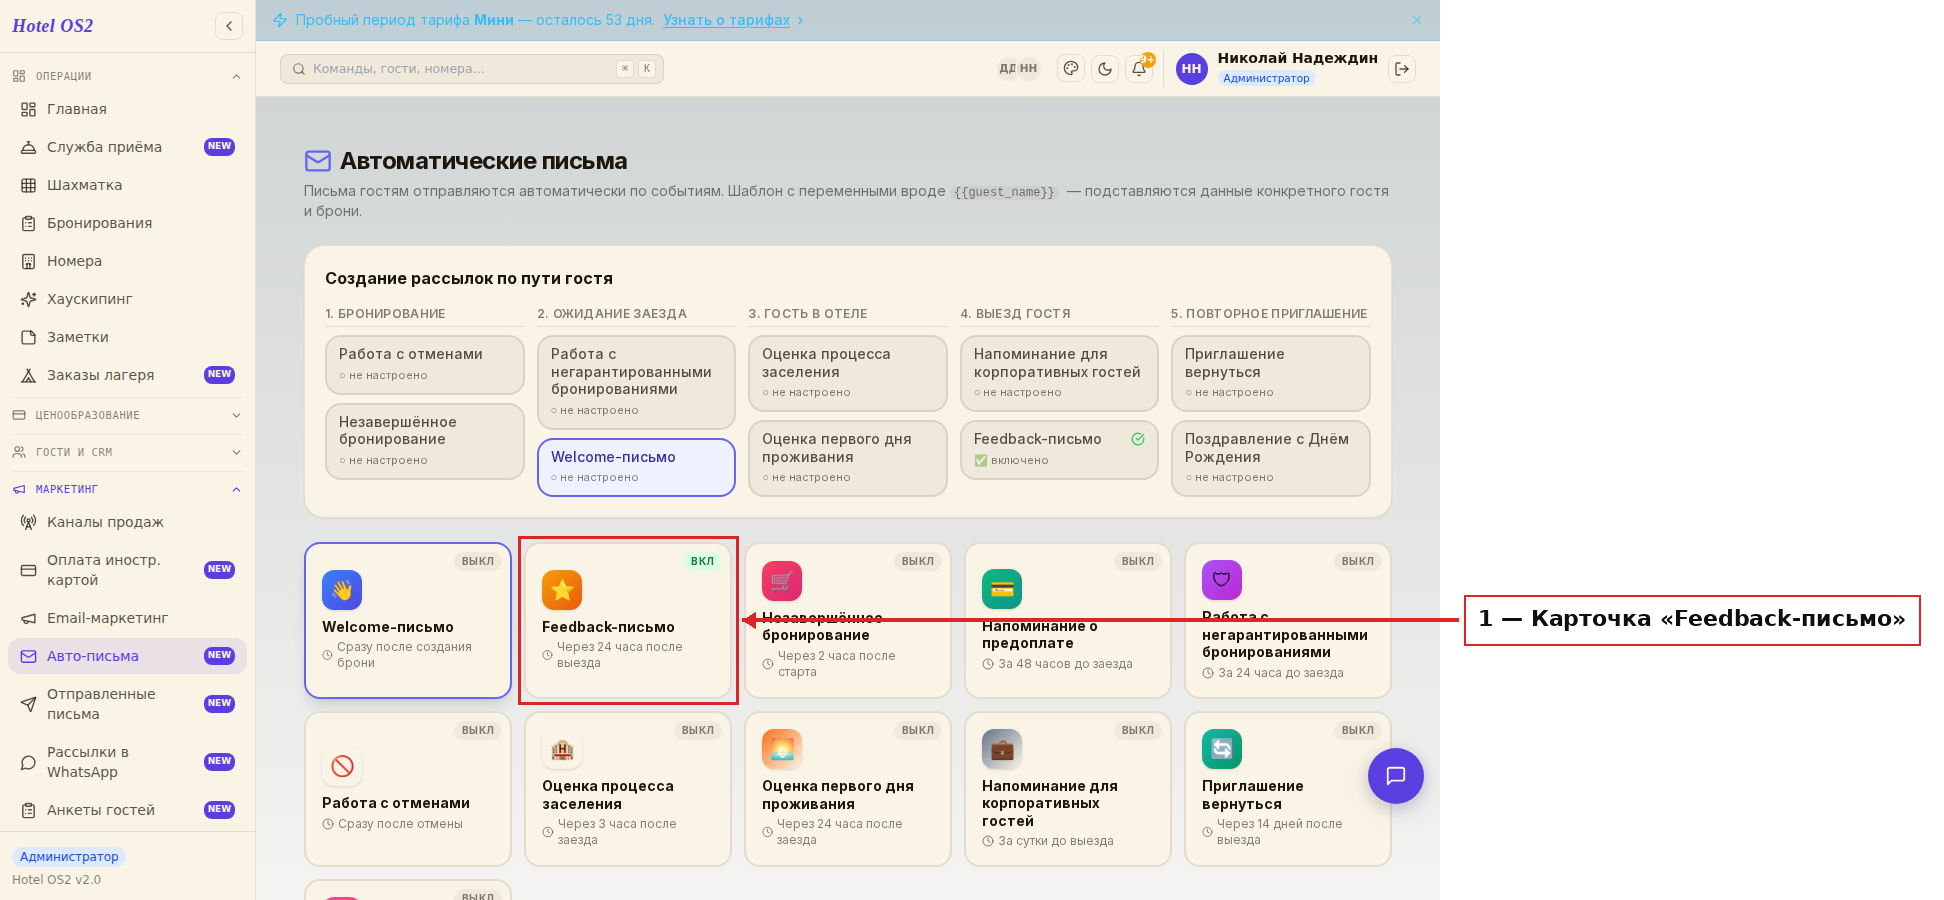The height and width of the screenshot is (900, 1944).
Task: Select Welcome-письмо in the guest journey map
Action: coord(636,467)
